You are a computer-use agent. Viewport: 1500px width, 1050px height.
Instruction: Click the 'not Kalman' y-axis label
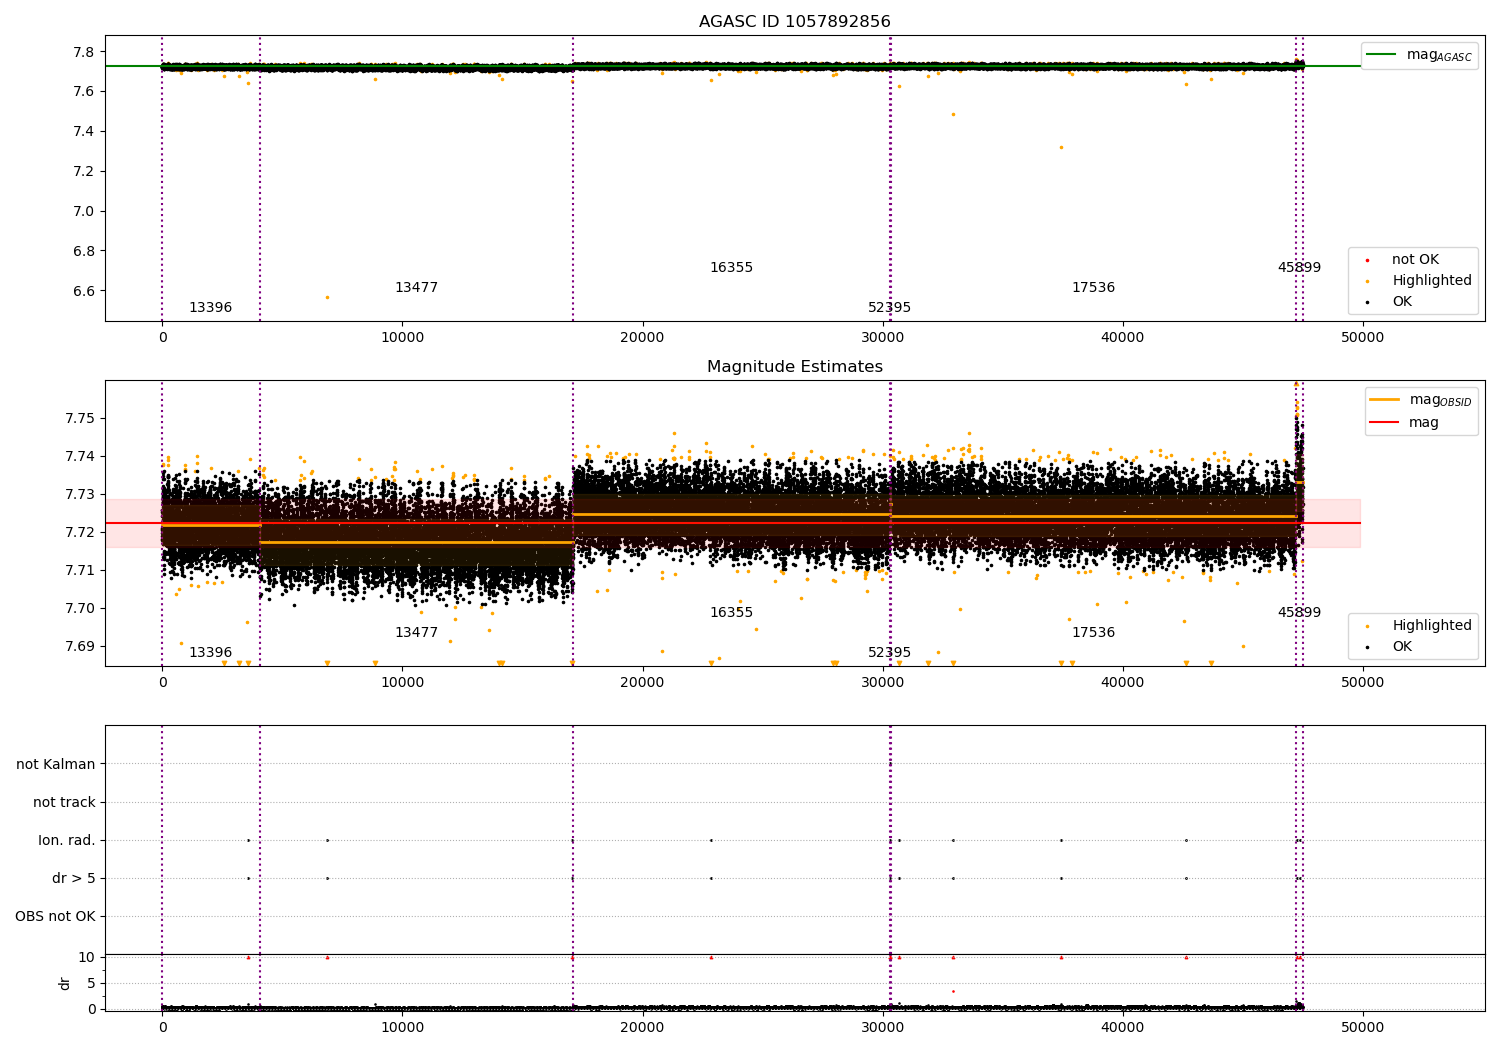56,764
